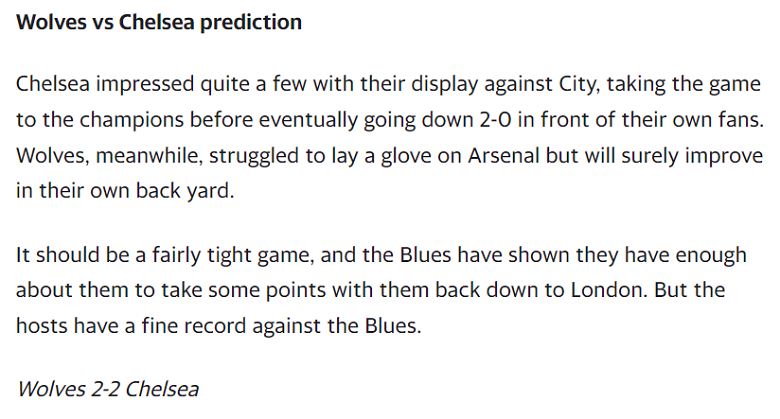
Task: Click 'It should be' starting the second paragraph
Action: 73,255
